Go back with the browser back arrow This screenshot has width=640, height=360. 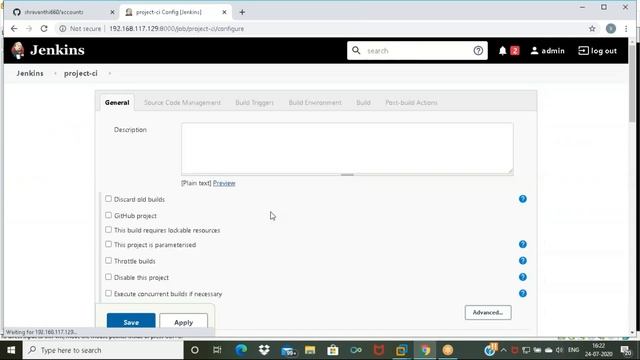[x=14, y=29]
